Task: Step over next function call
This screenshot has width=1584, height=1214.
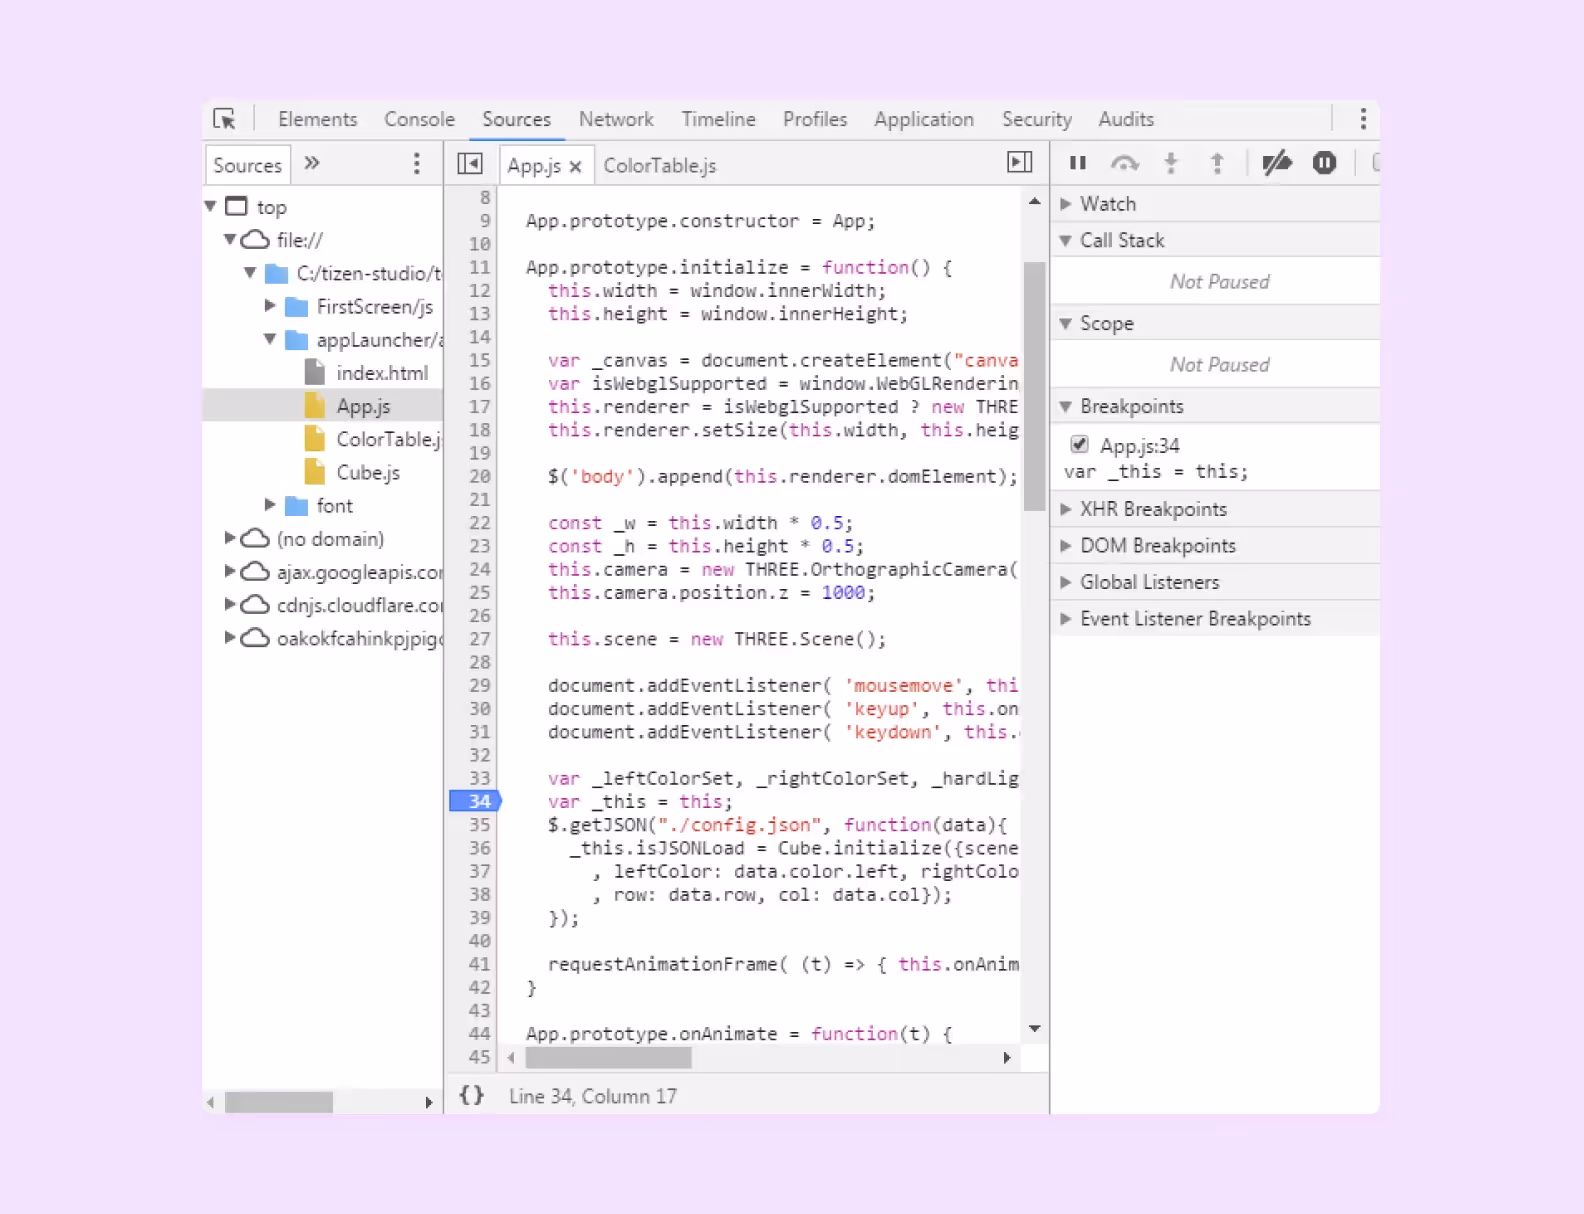Action: point(1125,163)
